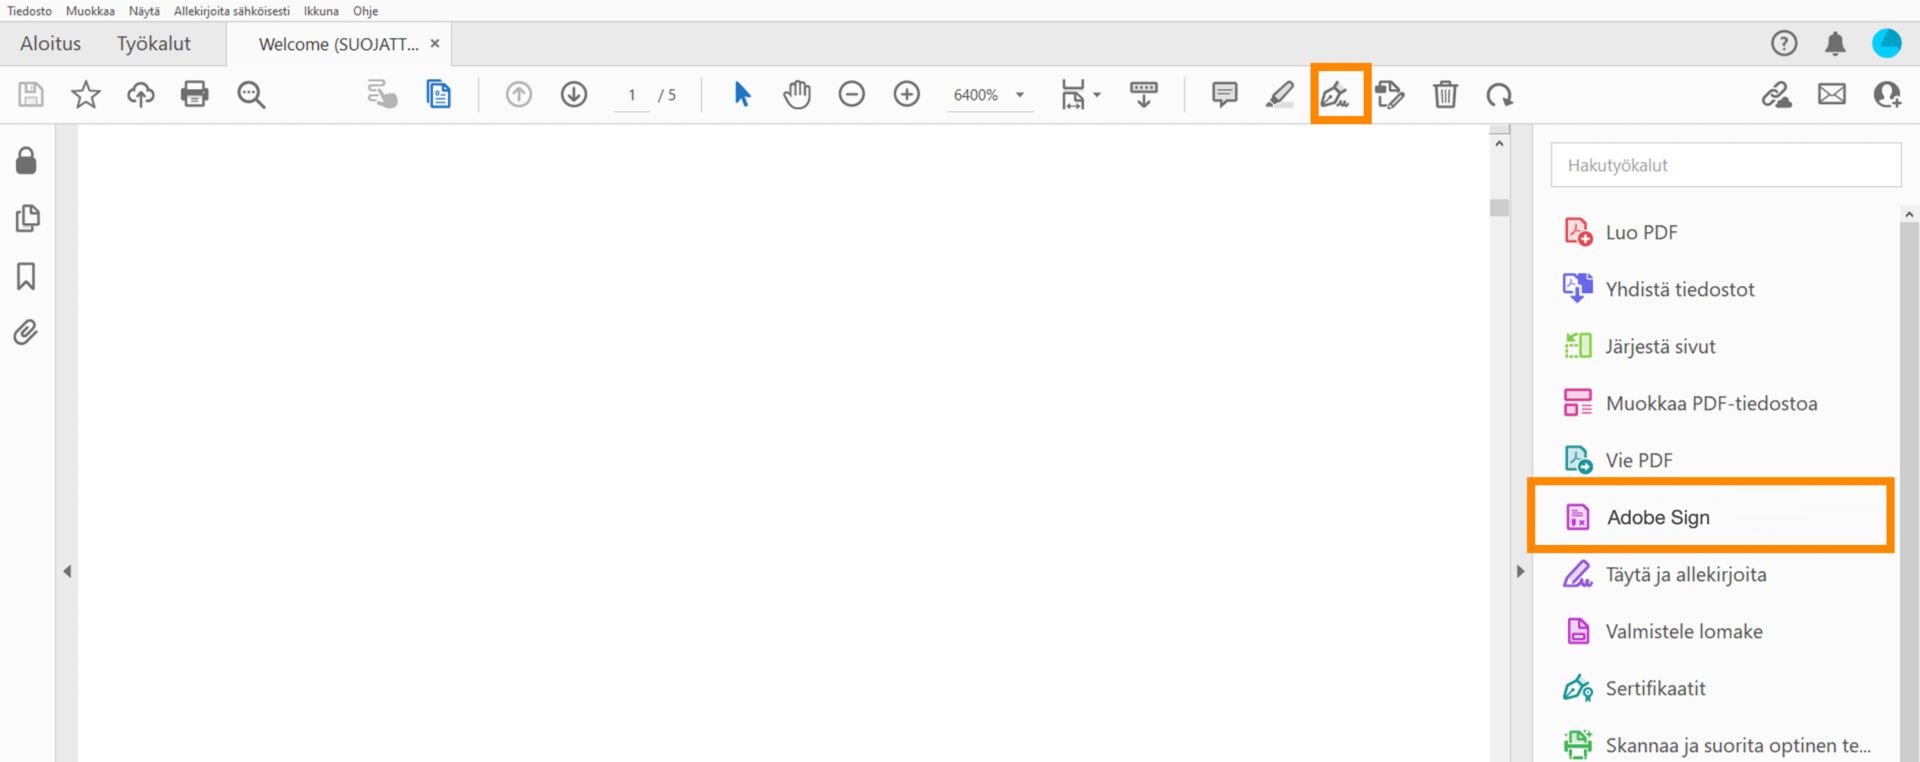
Task: Open the help question mark icon
Action: (x=1784, y=43)
